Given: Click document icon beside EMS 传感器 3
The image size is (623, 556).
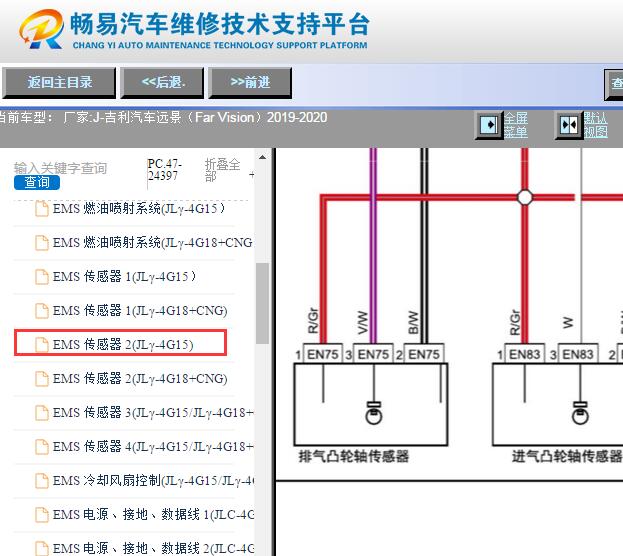Looking at the screenshot, I should click(42, 413).
